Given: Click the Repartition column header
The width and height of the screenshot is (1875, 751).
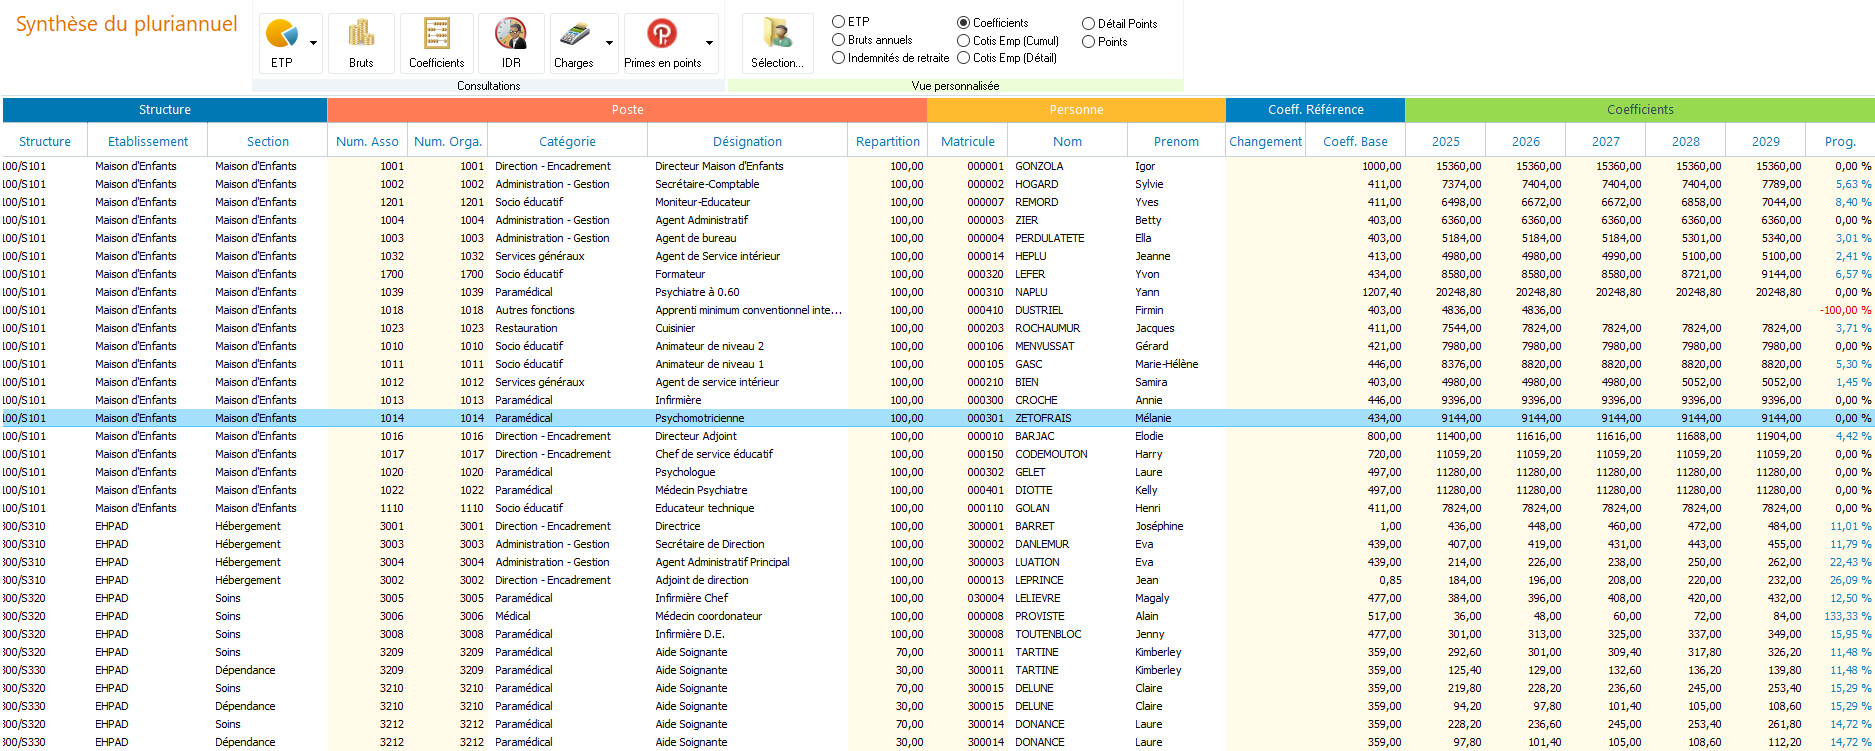Looking at the screenshot, I should 888,141.
